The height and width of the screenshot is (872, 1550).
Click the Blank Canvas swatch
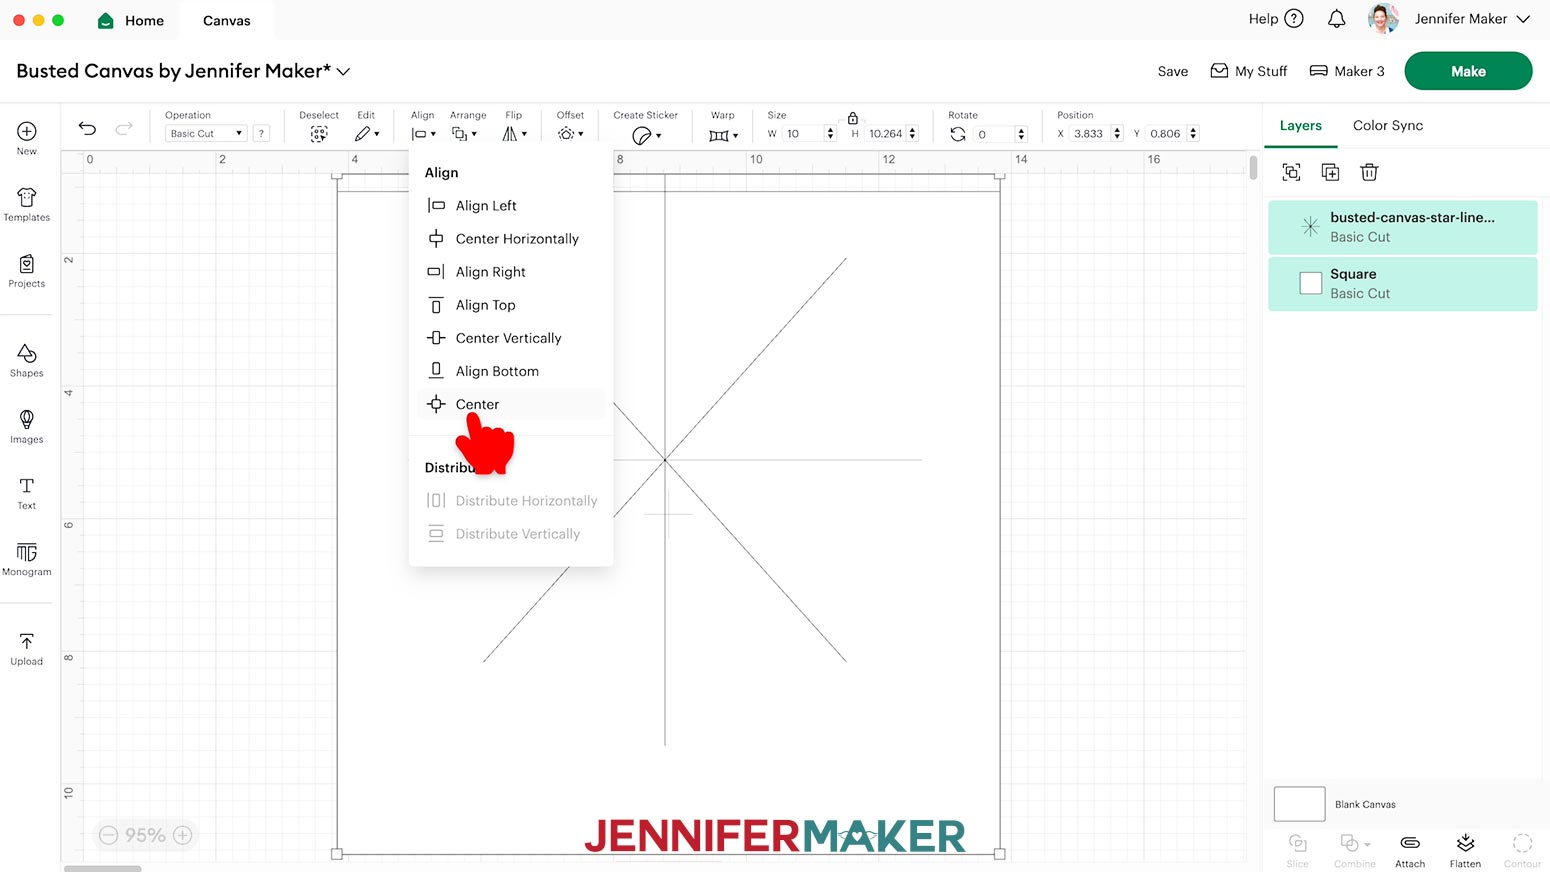coord(1299,804)
